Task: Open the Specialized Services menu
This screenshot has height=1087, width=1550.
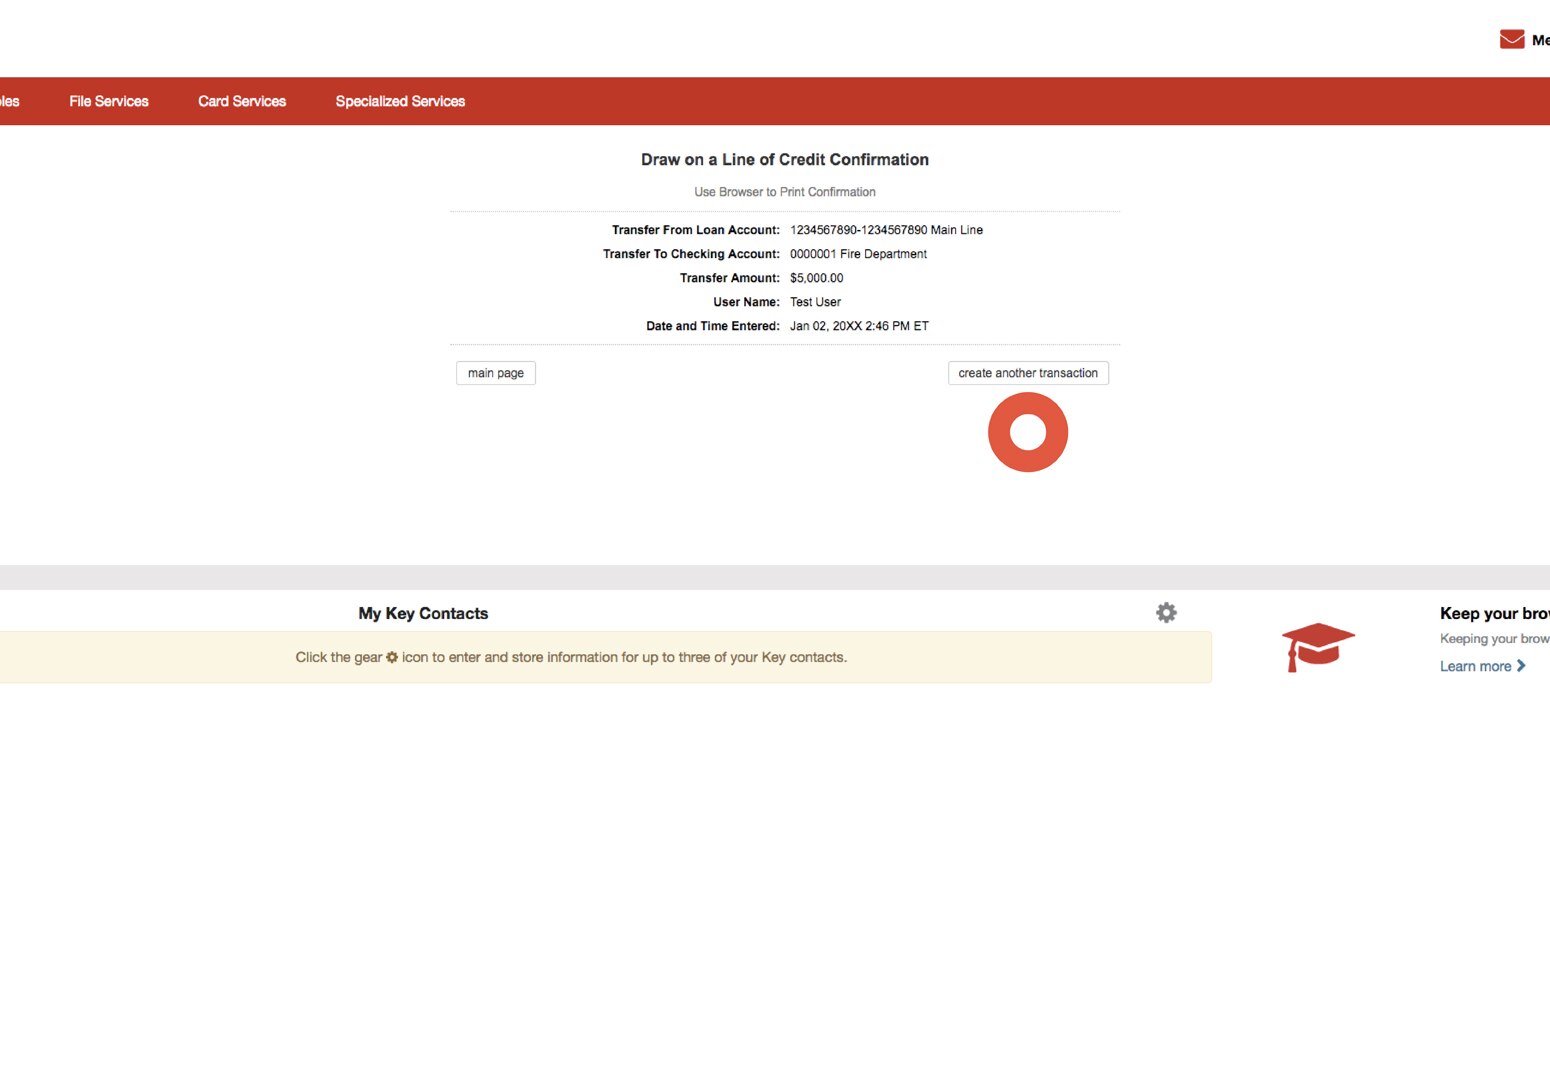Action: pos(400,101)
